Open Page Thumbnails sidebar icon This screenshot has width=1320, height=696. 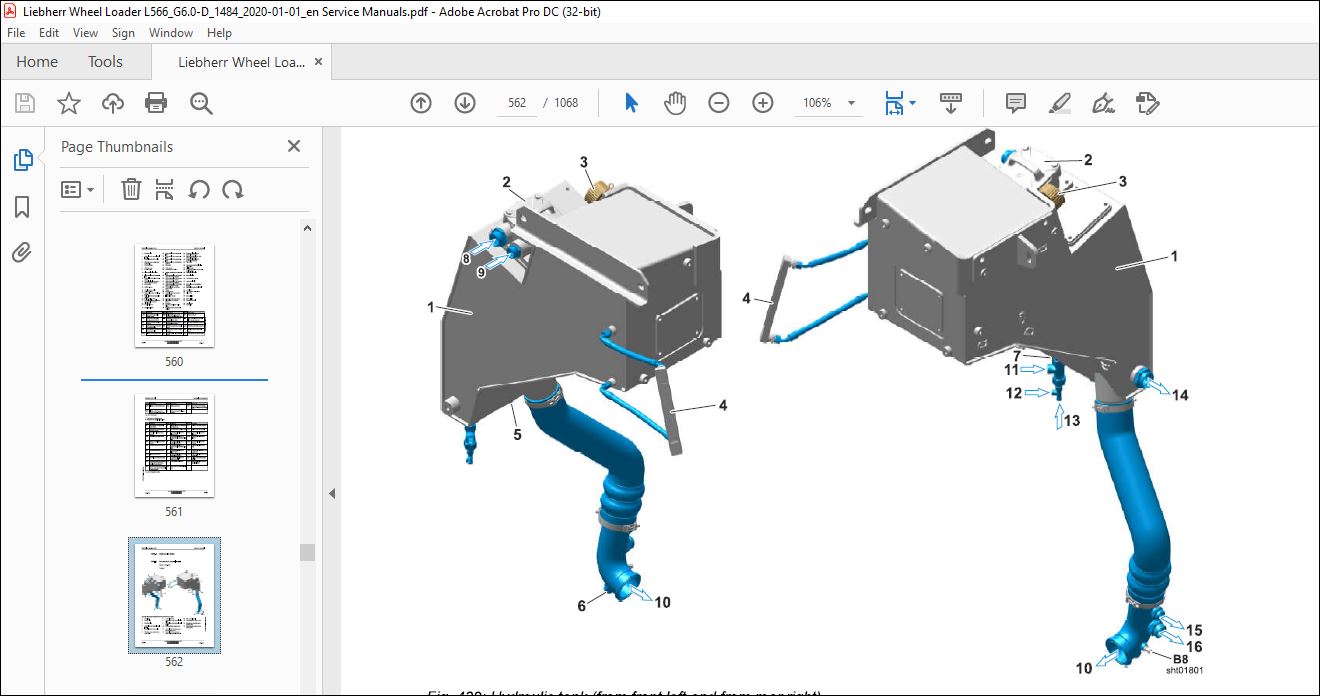[22, 160]
